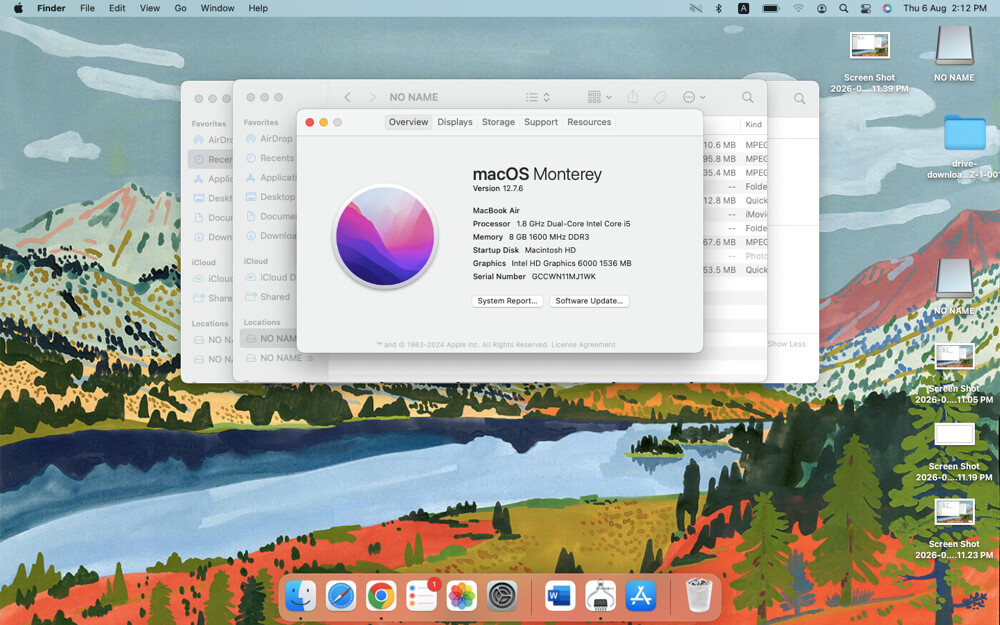Select the top-right Screen Shot 11.39 PM desktop file

[x=869, y=62]
